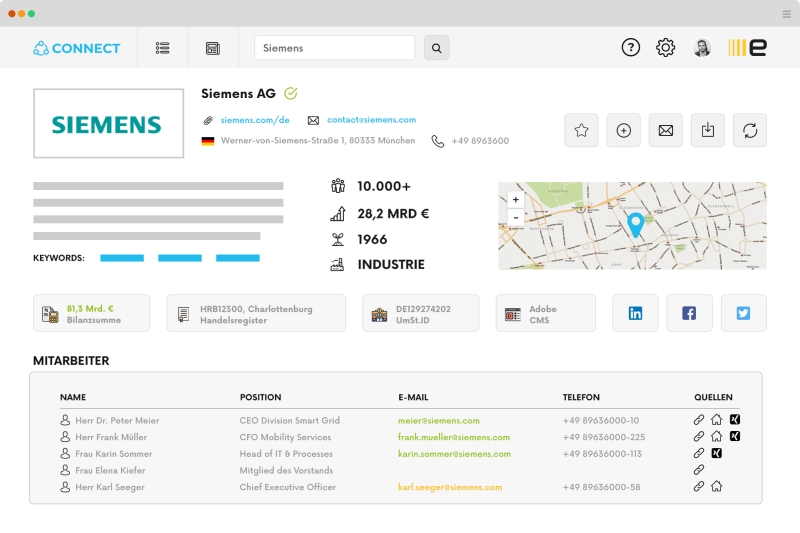Click the meier@siemens.com email address
This screenshot has height=533, width=800.
[438, 421]
